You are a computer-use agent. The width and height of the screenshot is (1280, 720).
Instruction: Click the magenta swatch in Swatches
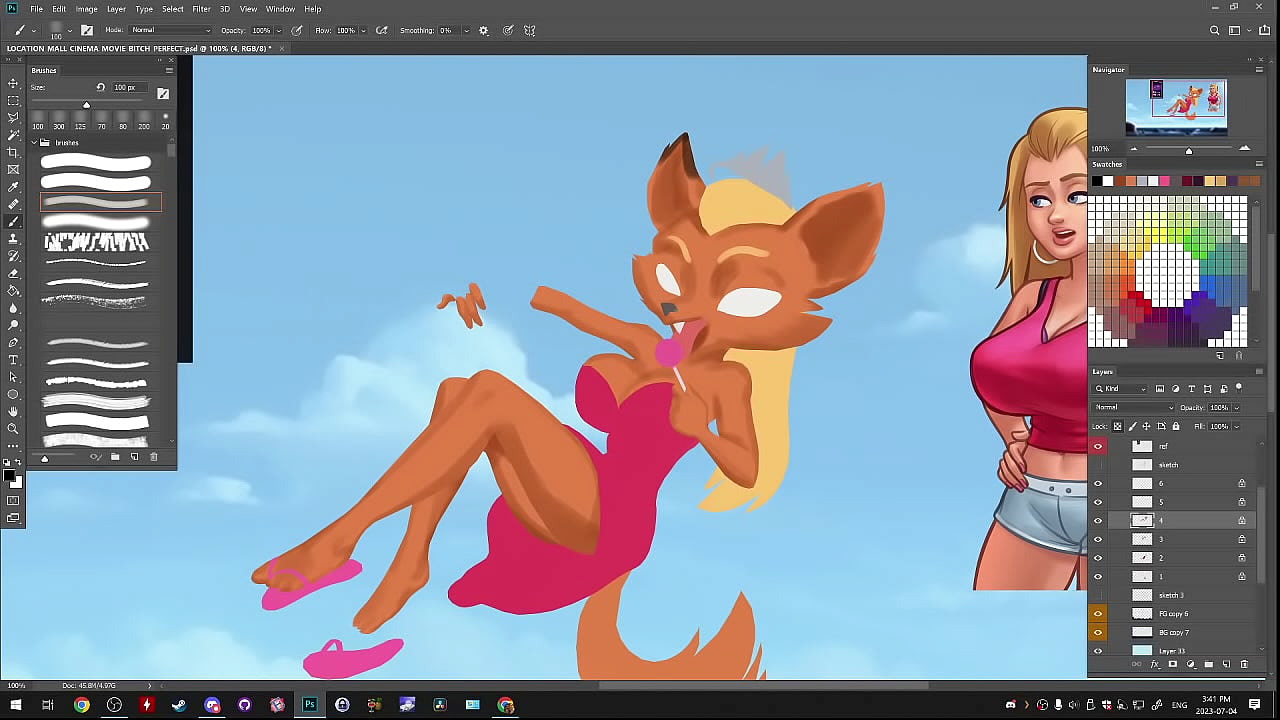(x=1164, y=181)
